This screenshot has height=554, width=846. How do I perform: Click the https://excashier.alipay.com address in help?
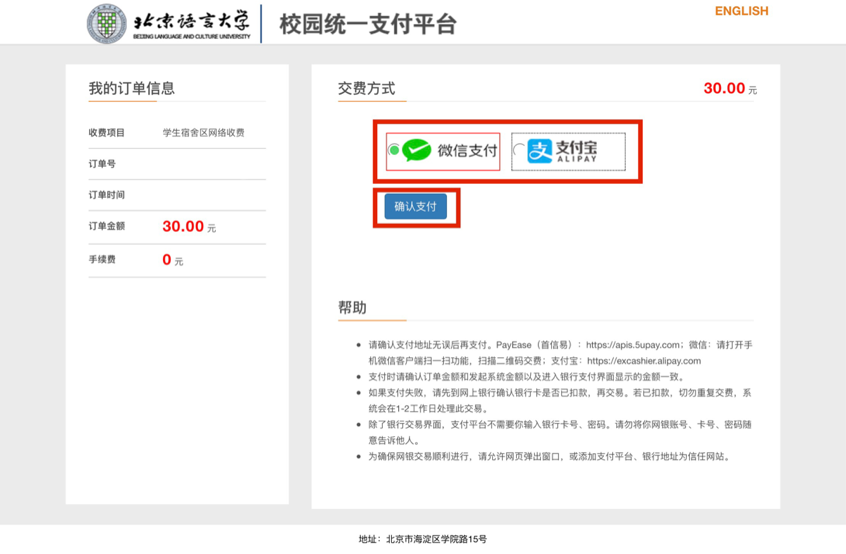point(644,361)
